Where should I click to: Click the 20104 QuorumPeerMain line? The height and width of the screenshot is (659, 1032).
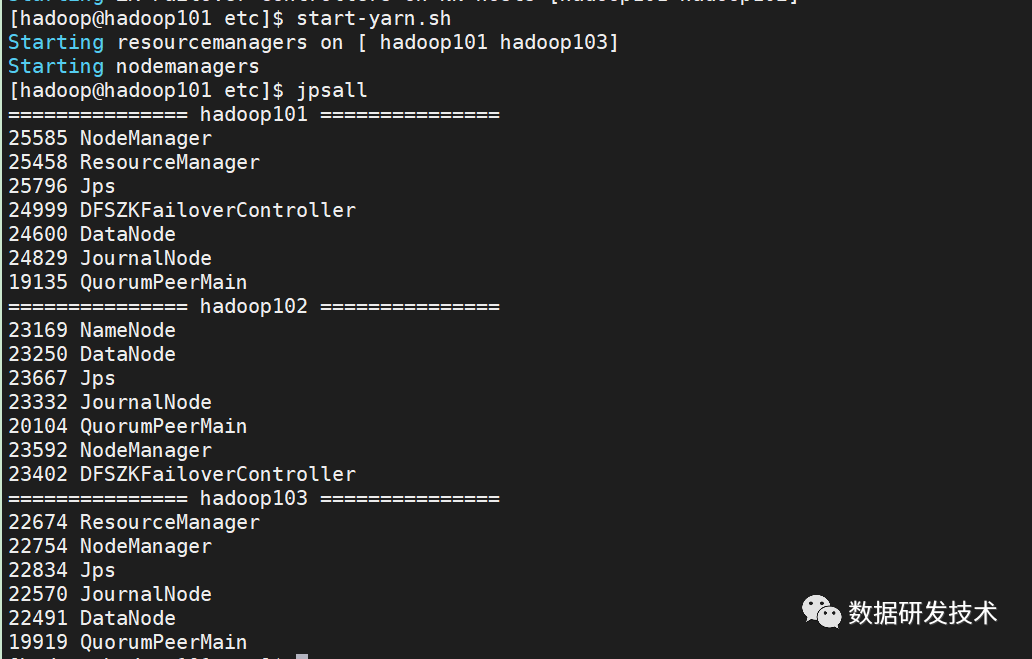[x=128, y=426]
